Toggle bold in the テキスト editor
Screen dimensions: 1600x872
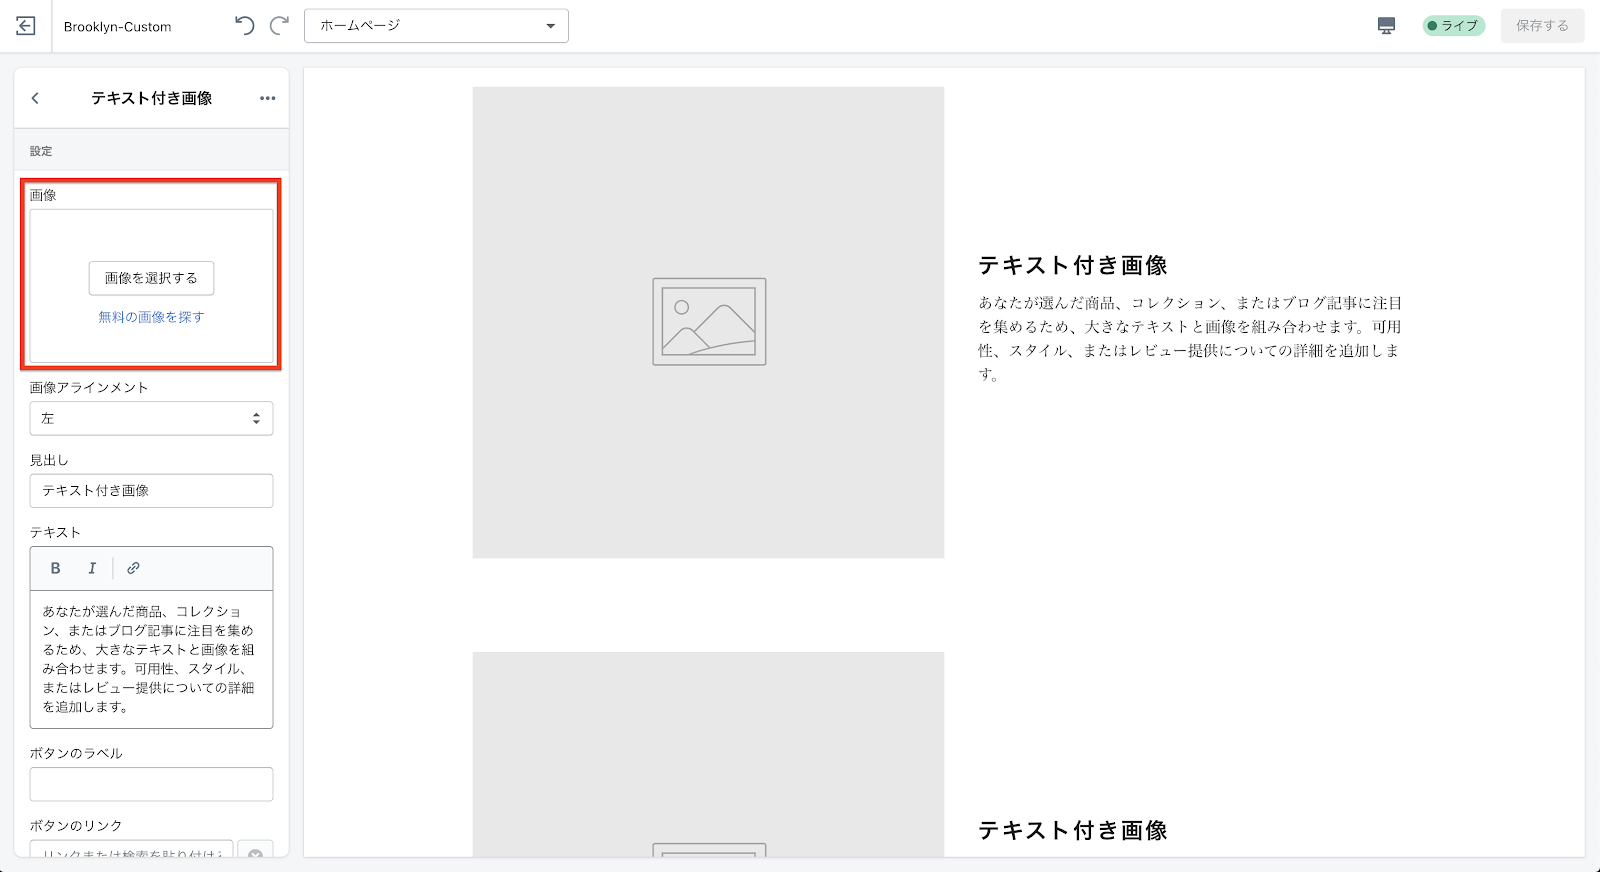(x=56, y=568)
